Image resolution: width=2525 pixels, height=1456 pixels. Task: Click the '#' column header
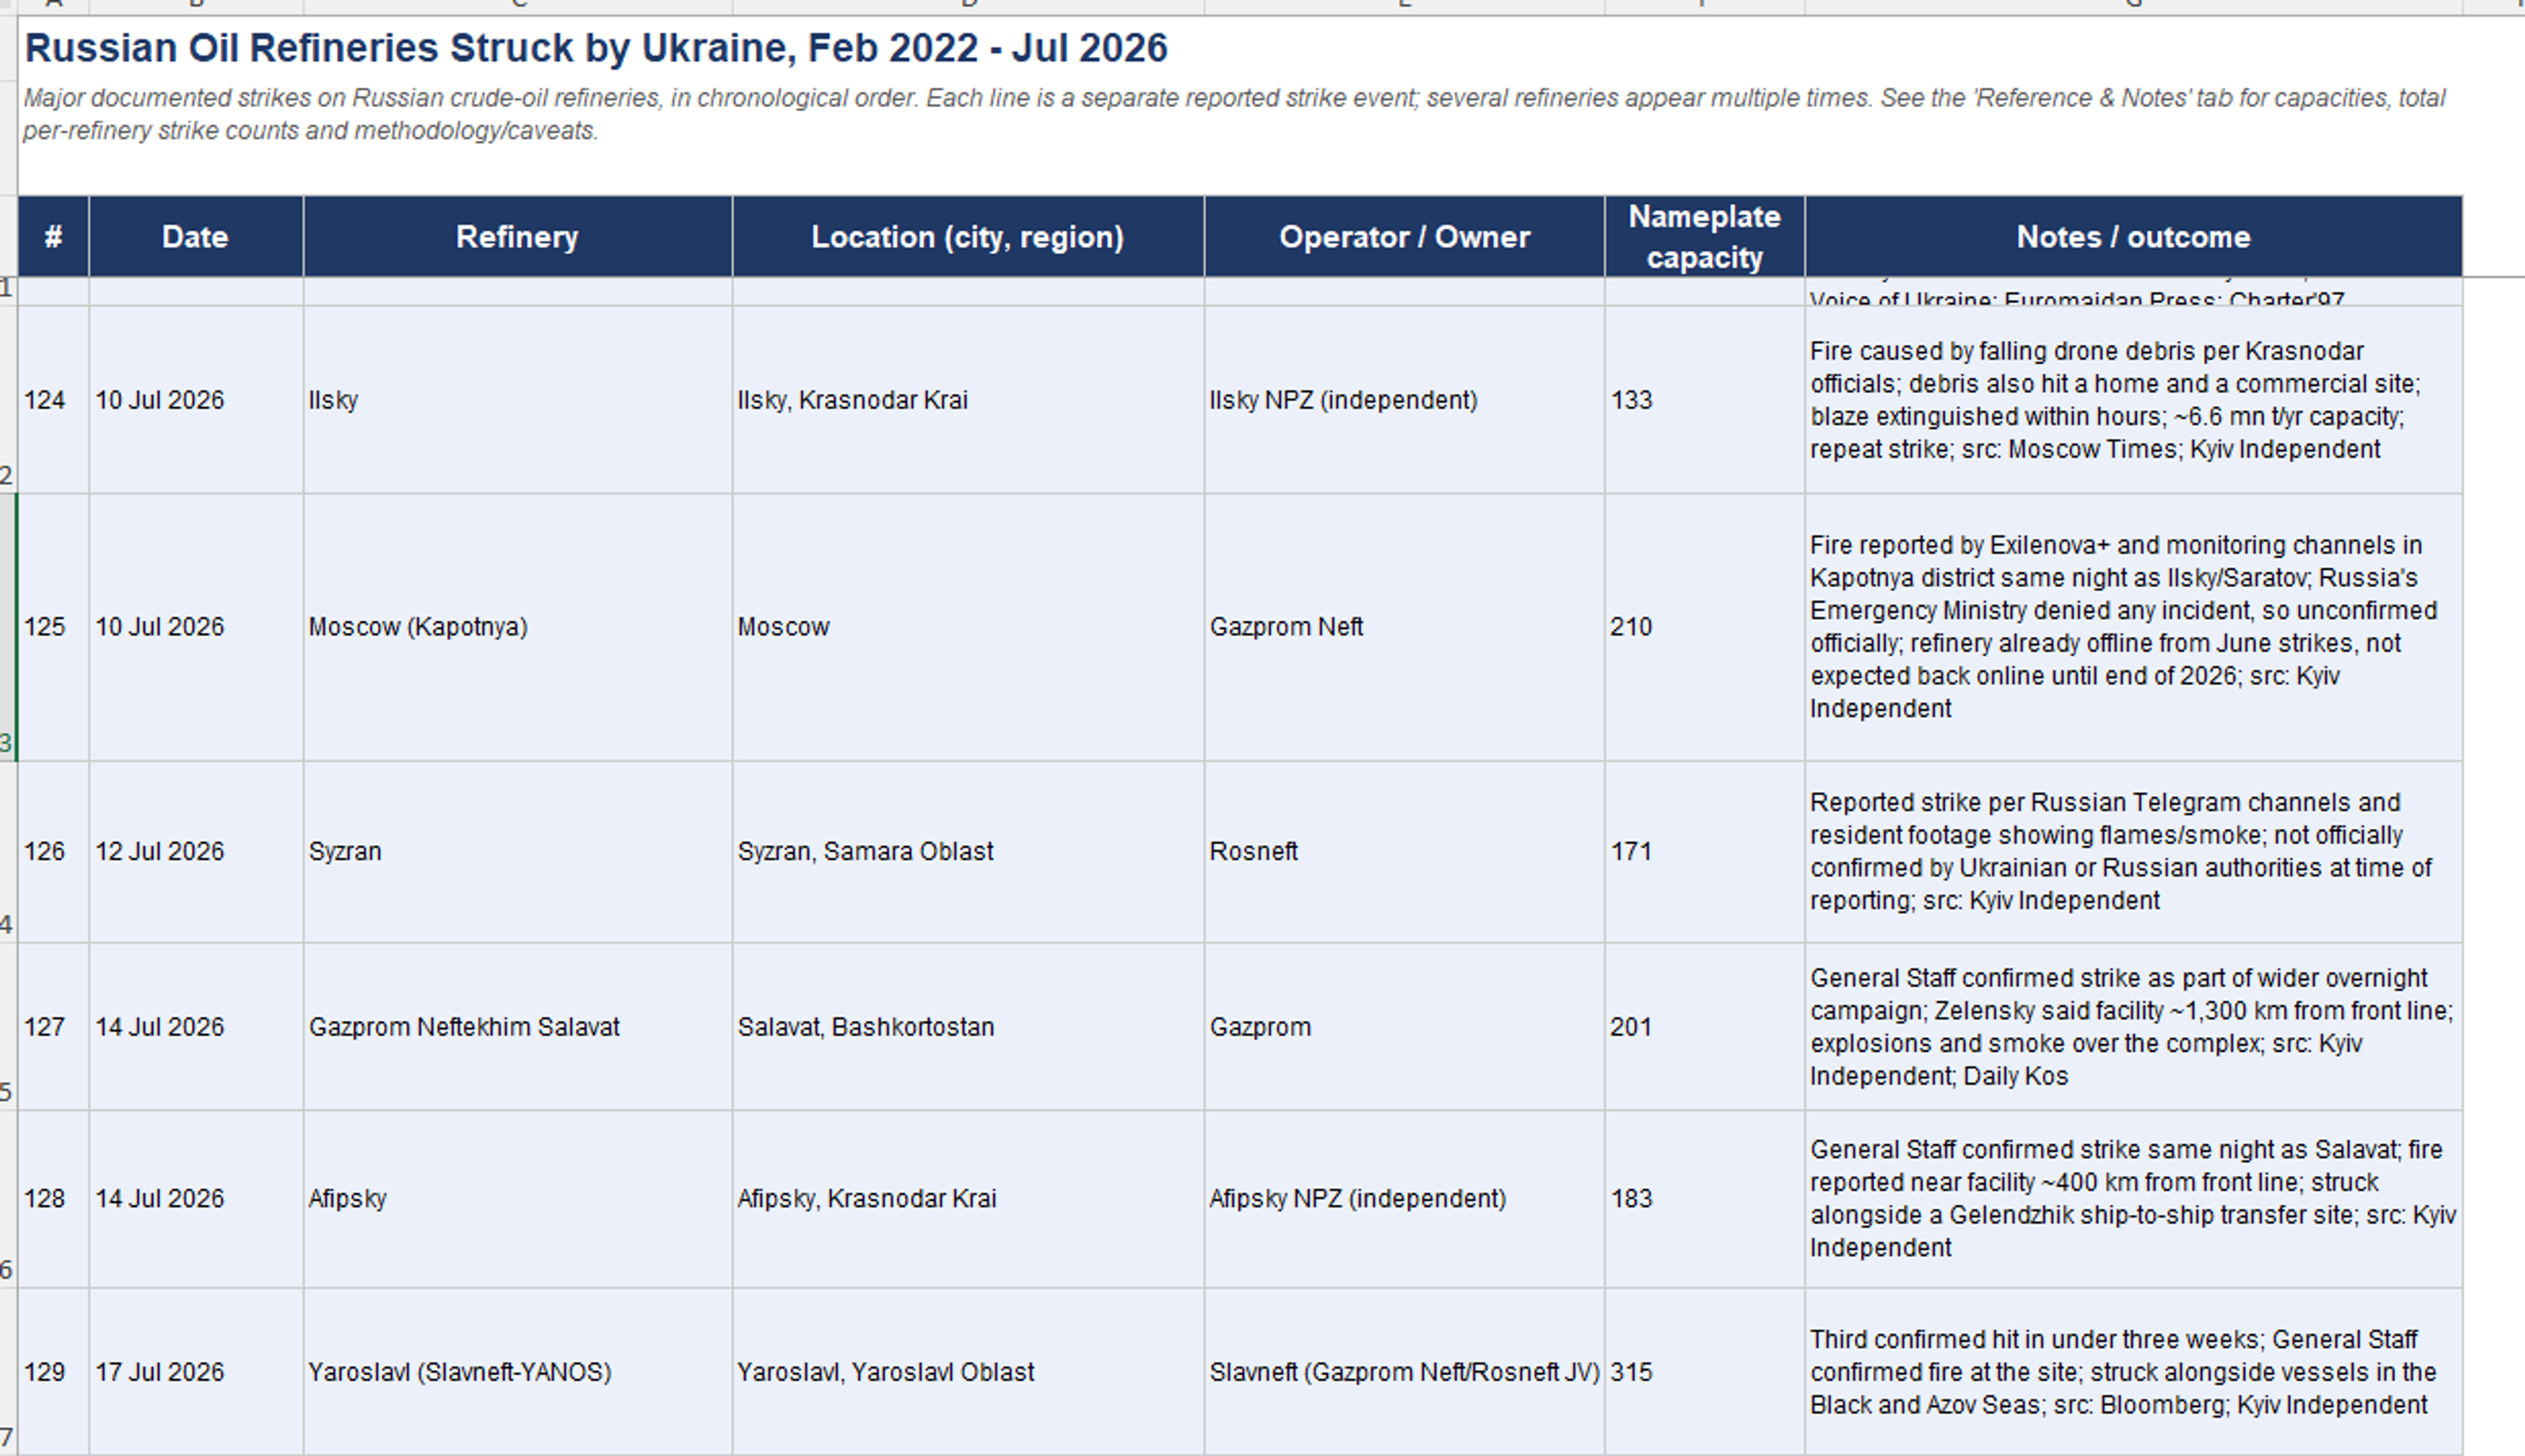[53, 237]
